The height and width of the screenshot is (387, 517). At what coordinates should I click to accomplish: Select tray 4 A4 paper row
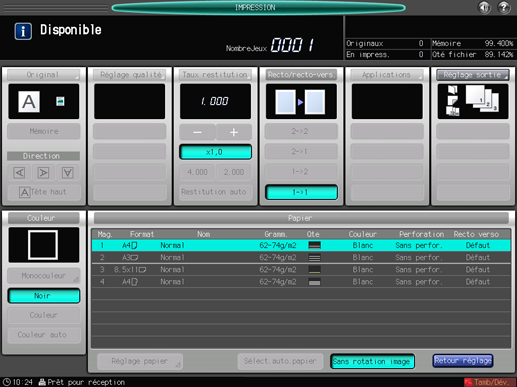301,282
